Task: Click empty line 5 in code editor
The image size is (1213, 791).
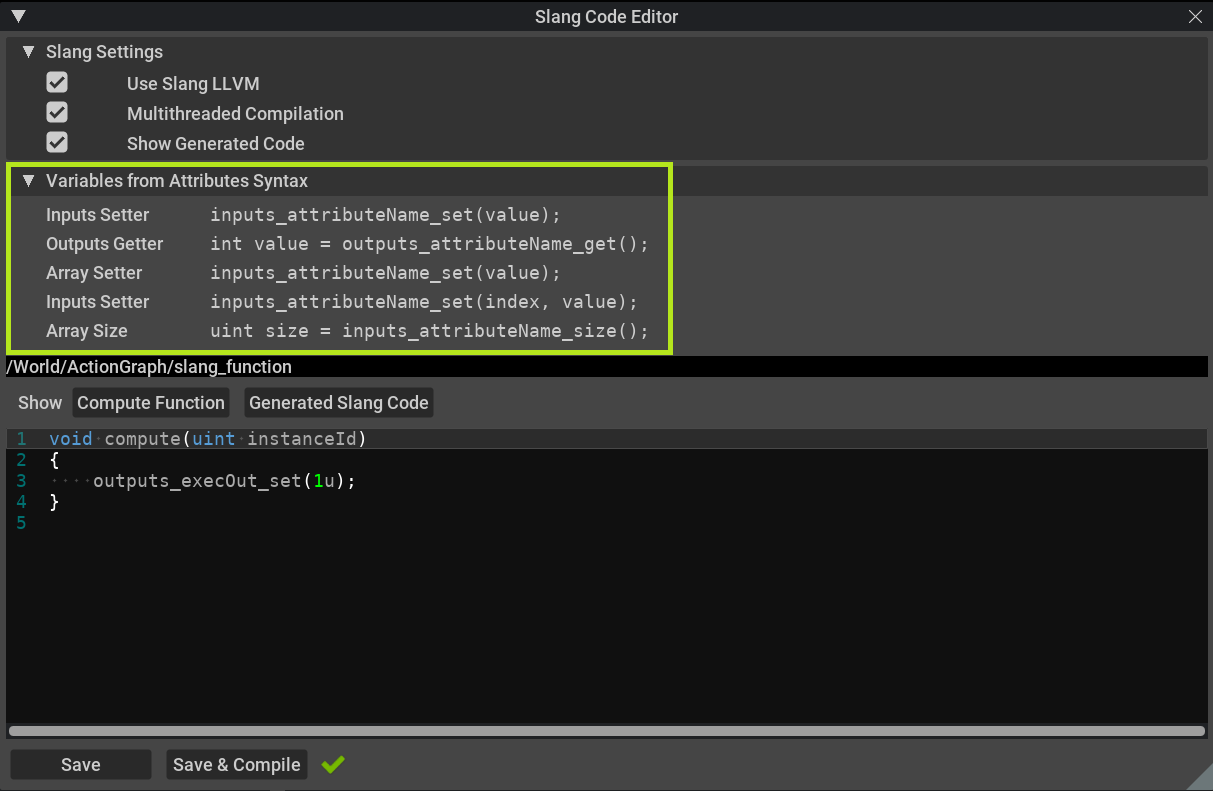Action: point(300,523)
